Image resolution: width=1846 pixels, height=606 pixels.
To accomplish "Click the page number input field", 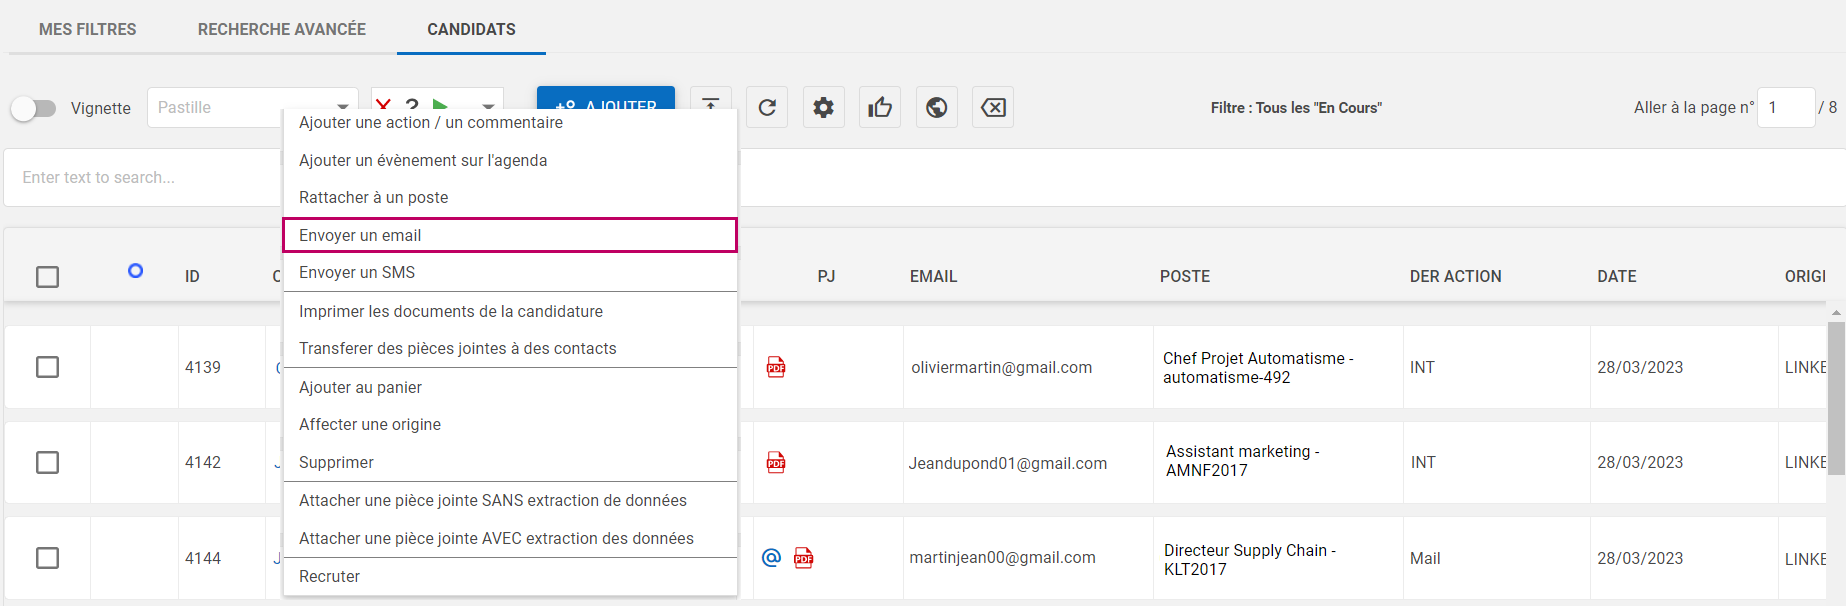I will 1785,108.
